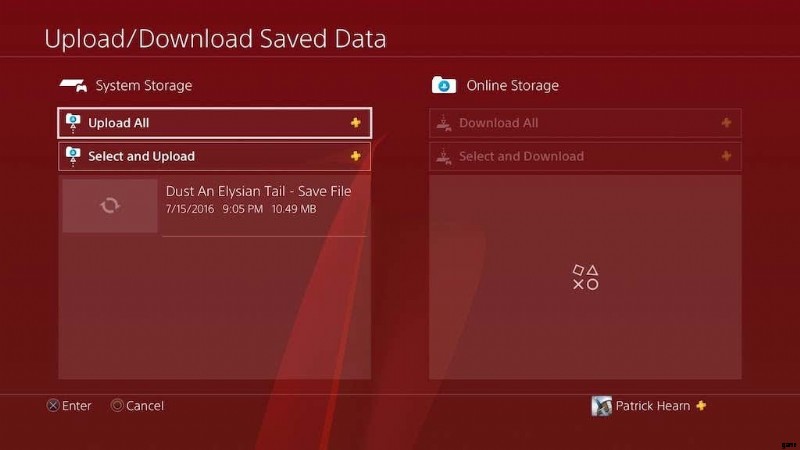Select the Download All option
This screenshot has height=450, width=800.
(x=585, y=123)
